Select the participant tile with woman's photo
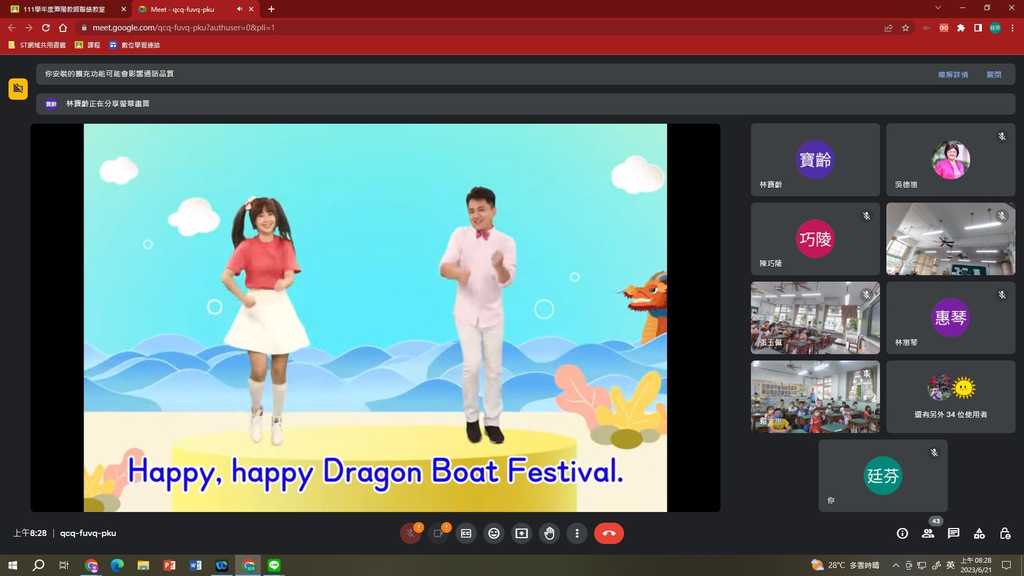The width and height of the screenshot is (1024, 576). [x=950, y=159]
